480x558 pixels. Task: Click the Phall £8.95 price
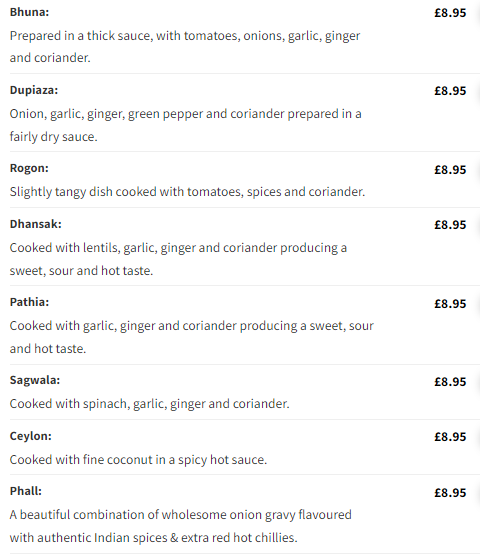click(x=450, y=493)
